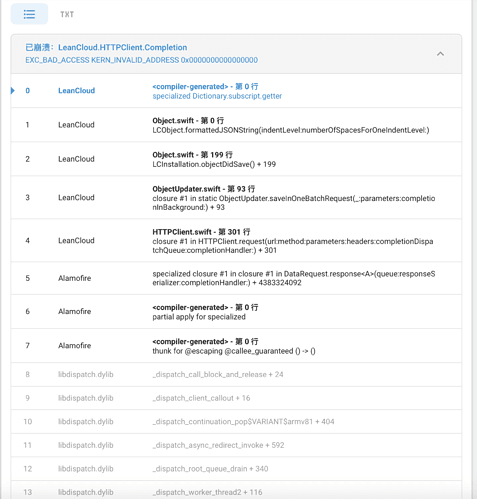Select 'specialized Dictionary.subscript.getter' frame text
The image size is (477, 499).
pos(217,96)
